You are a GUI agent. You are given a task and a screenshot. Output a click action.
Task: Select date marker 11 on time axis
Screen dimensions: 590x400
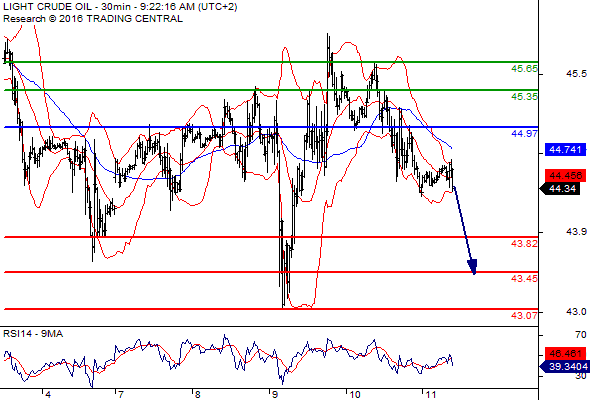(x=431, y=394)
